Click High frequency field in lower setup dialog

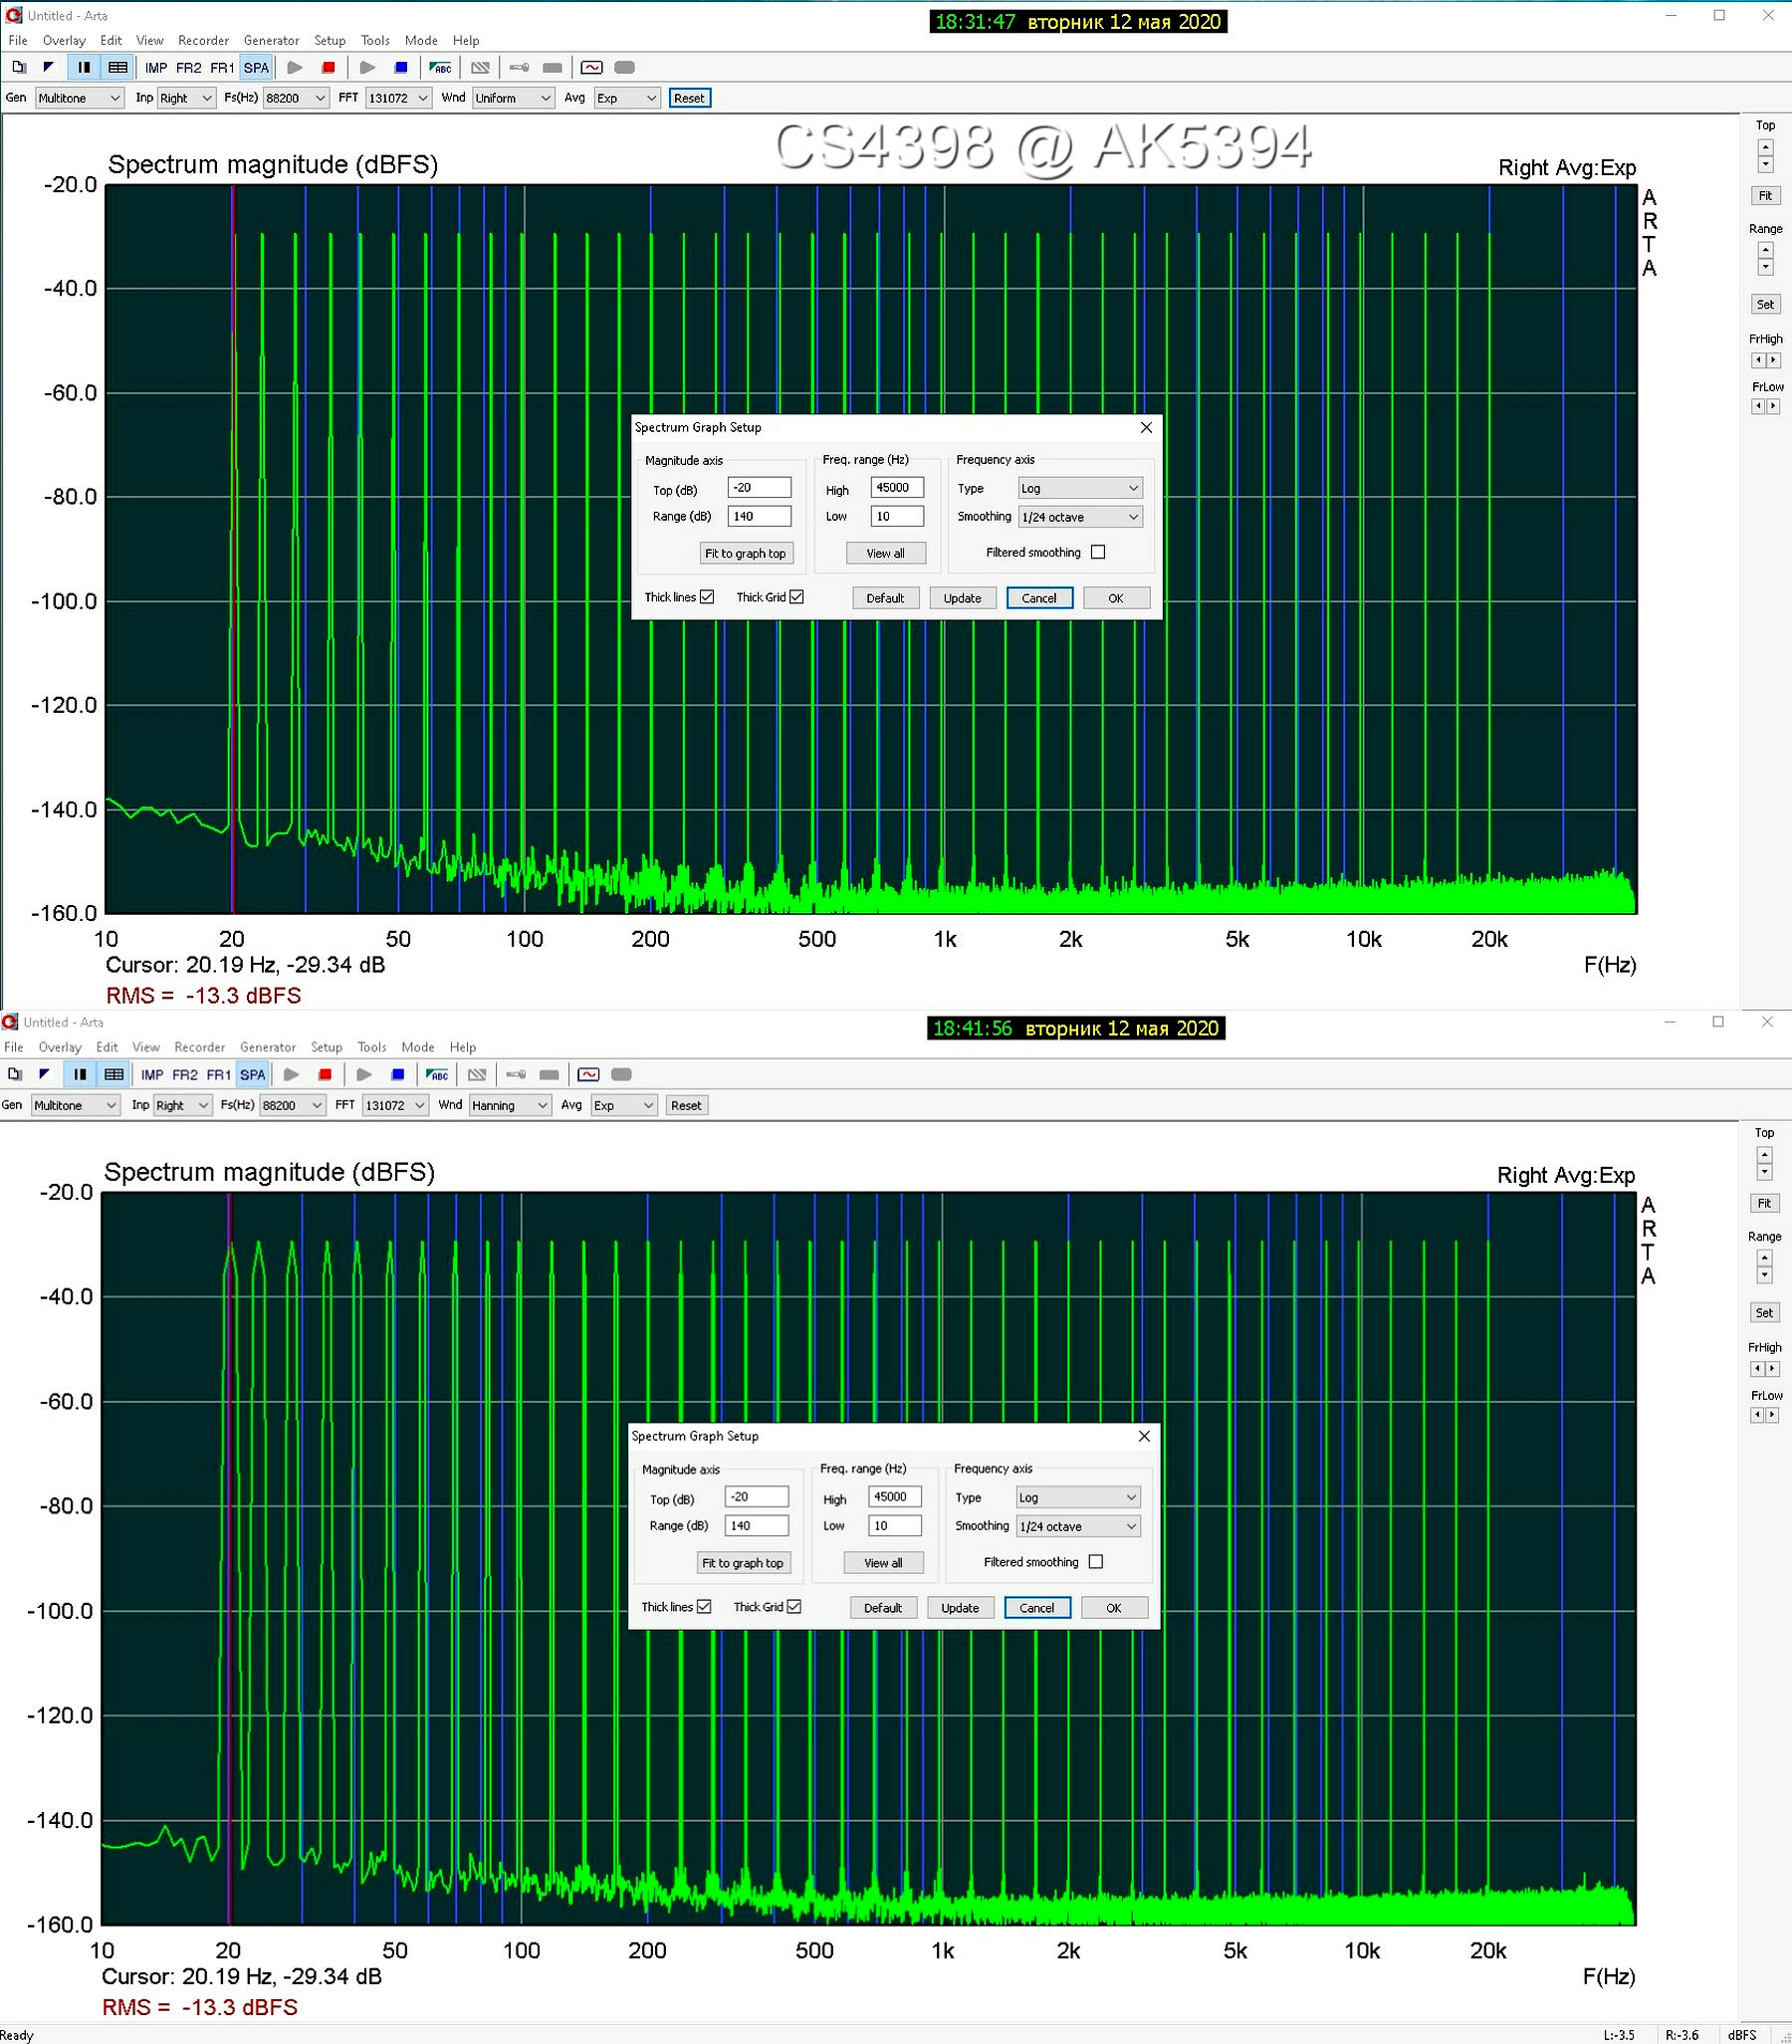point(894,1496)
